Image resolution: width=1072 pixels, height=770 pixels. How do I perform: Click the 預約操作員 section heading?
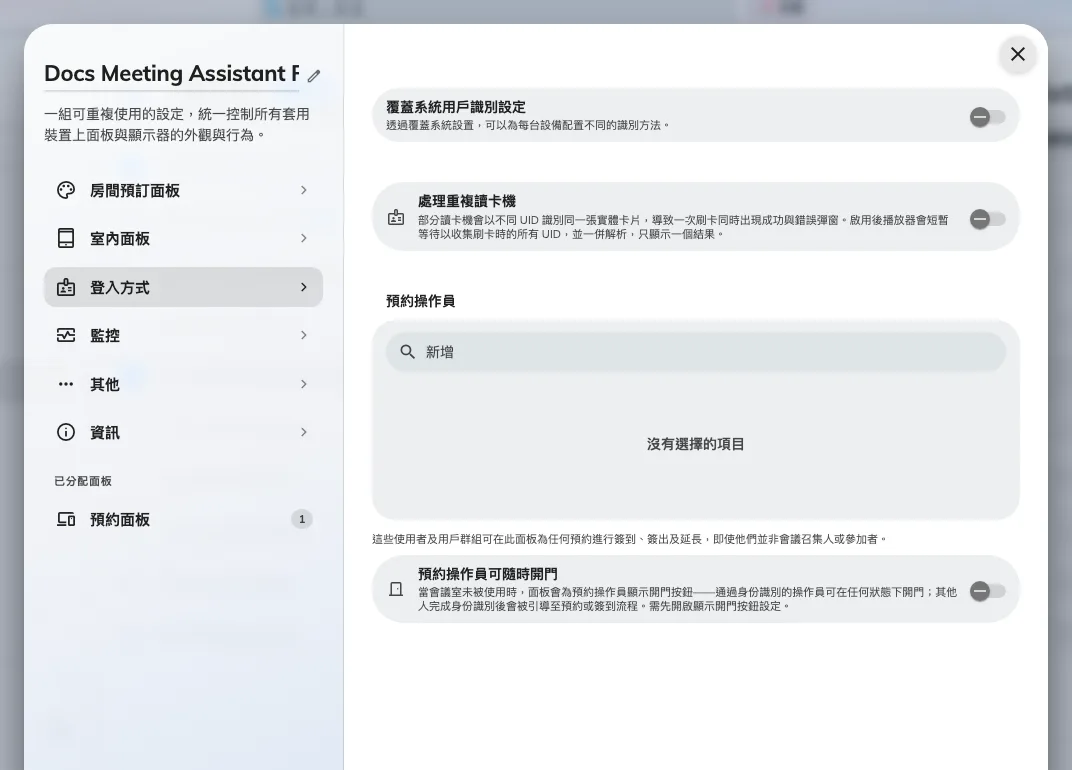420,301
